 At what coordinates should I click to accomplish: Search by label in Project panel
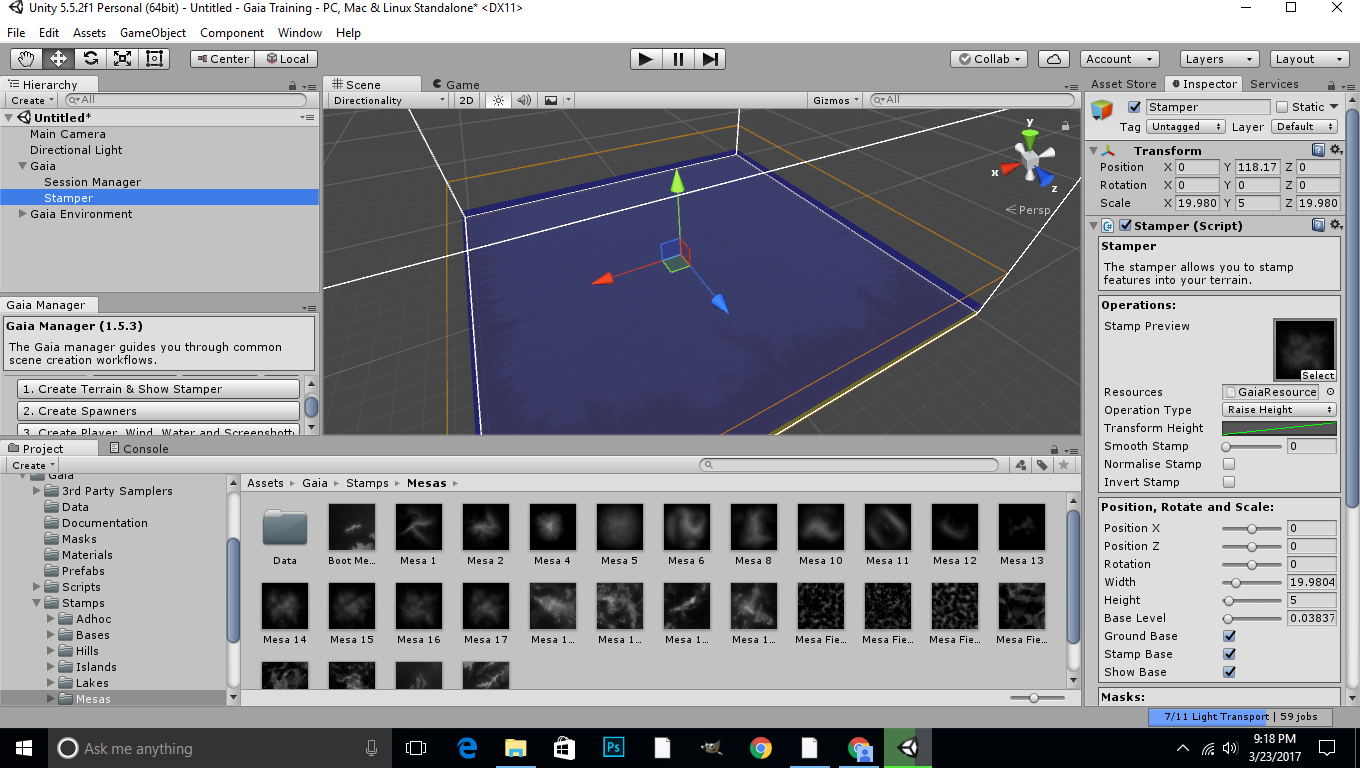click(1042, 465)
